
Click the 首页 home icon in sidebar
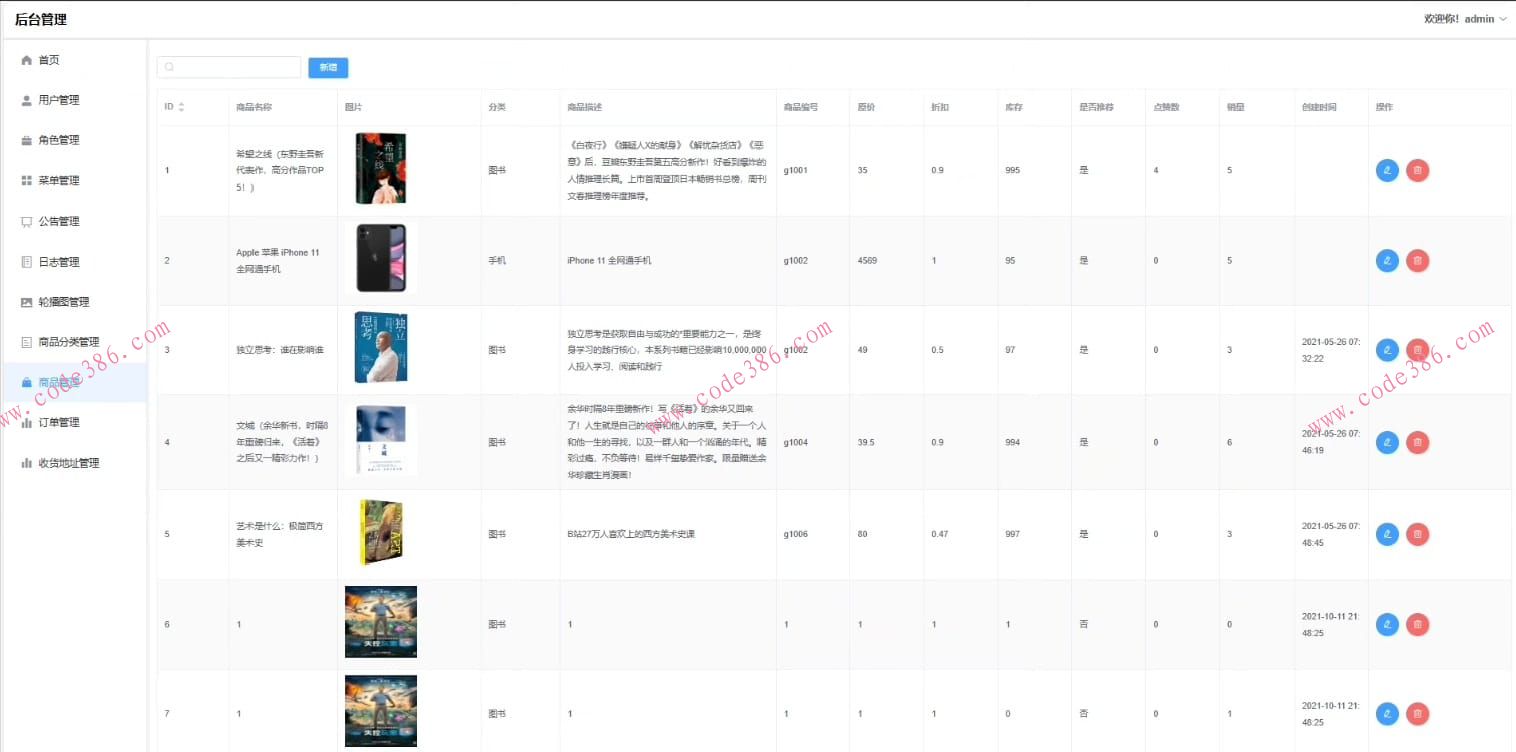[x=27, y=60]
